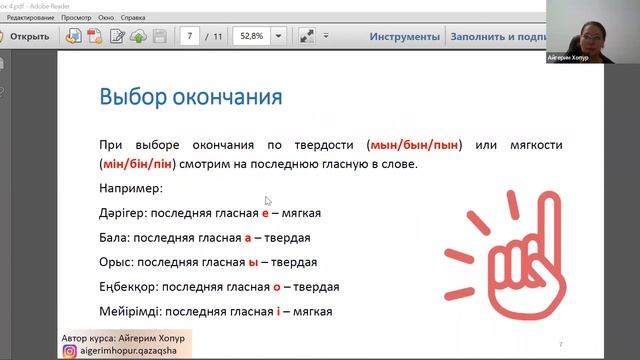The image size is (640, 360).
Task: Click the save floppy disk icon
Action: click(x=160, y=36)
